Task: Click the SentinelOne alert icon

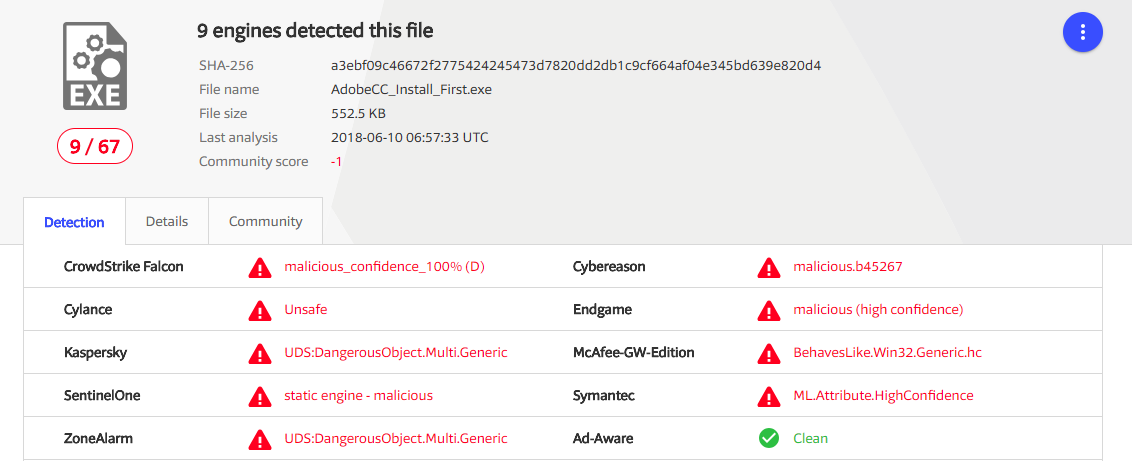Action: (260, 396)
